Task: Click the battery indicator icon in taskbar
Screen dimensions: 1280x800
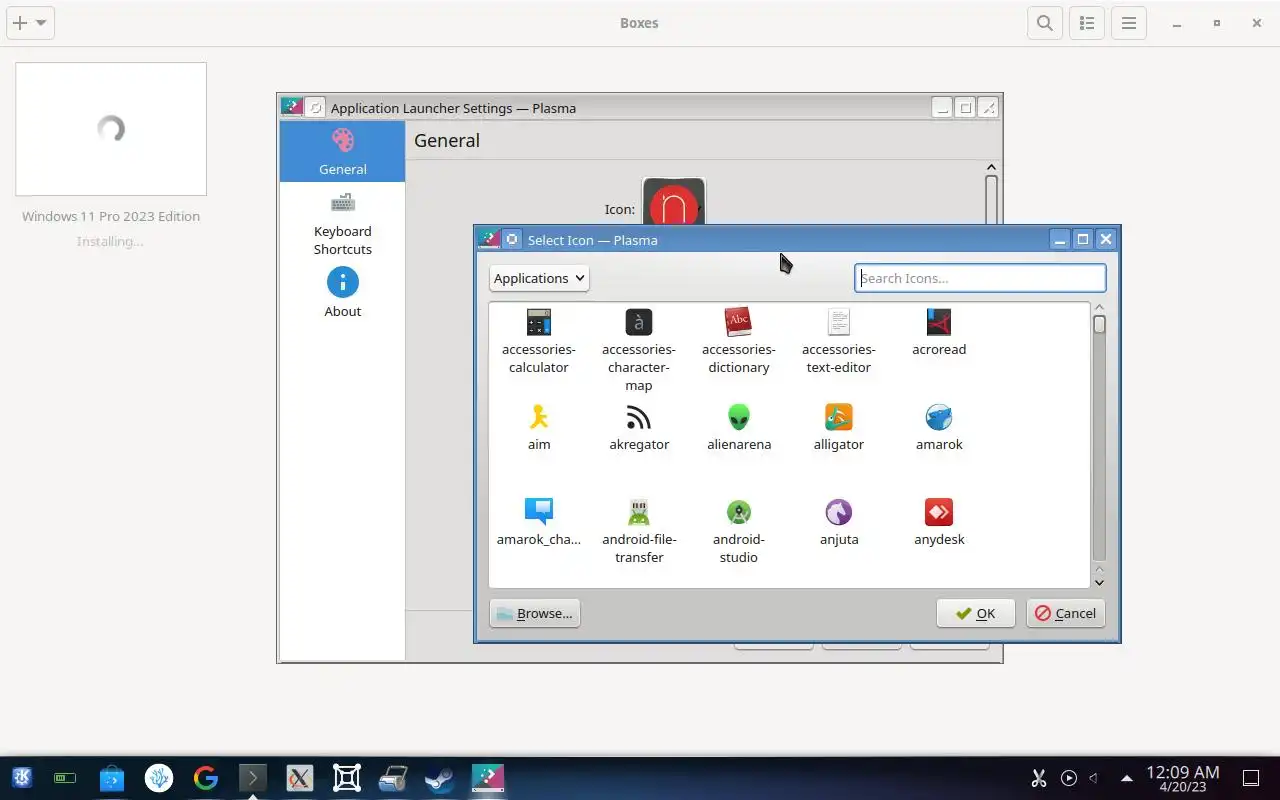Action: click(65, 778)
